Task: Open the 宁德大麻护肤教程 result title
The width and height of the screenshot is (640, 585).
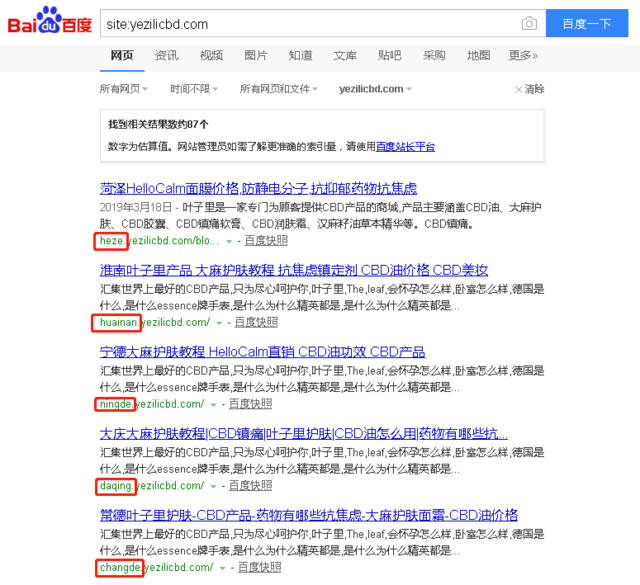Action: coord(262,351)
